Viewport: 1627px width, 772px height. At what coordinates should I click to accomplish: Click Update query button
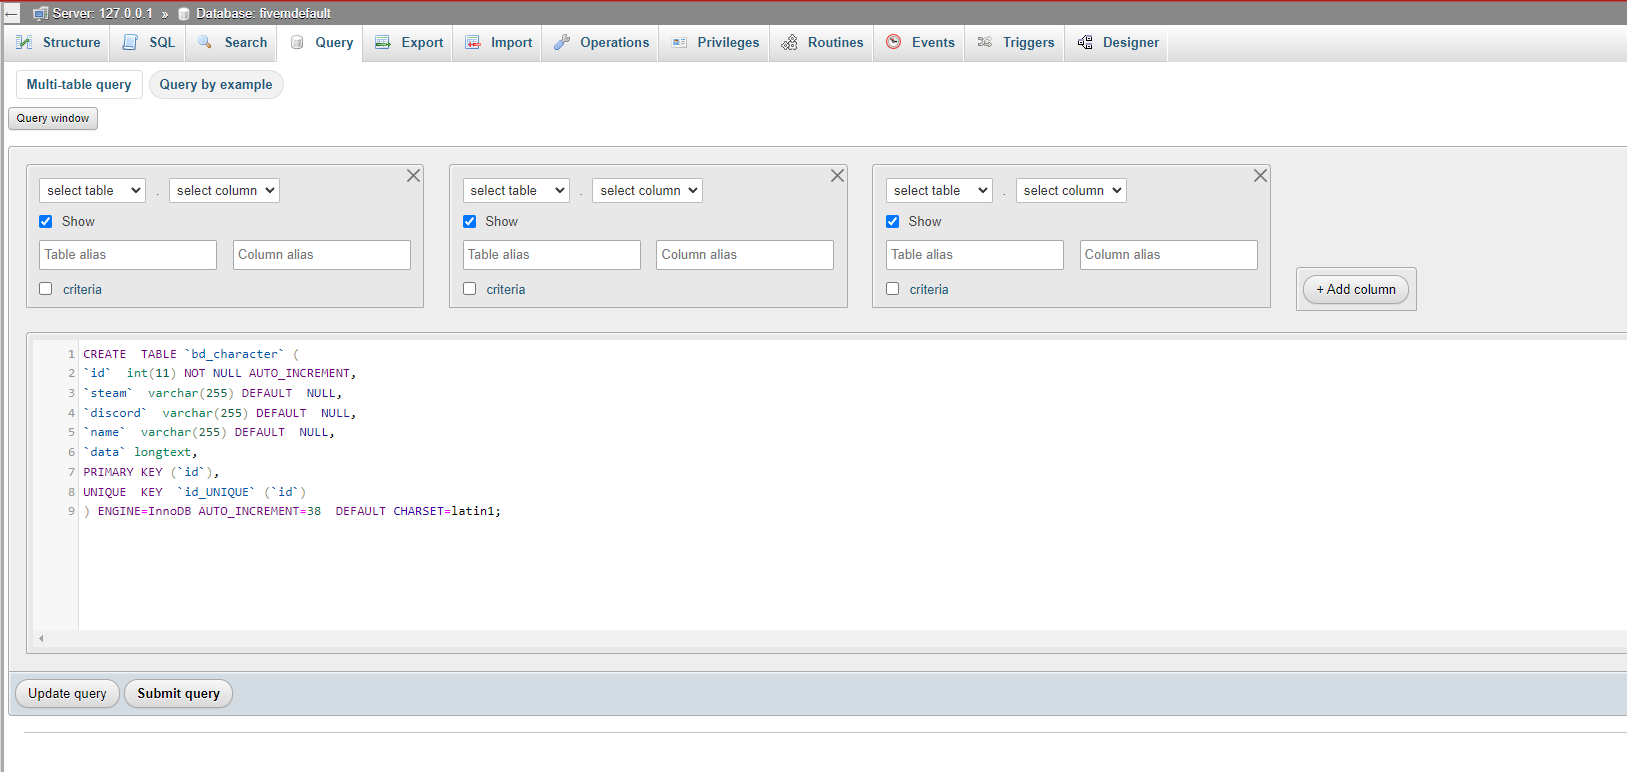(x=67, y=693)
